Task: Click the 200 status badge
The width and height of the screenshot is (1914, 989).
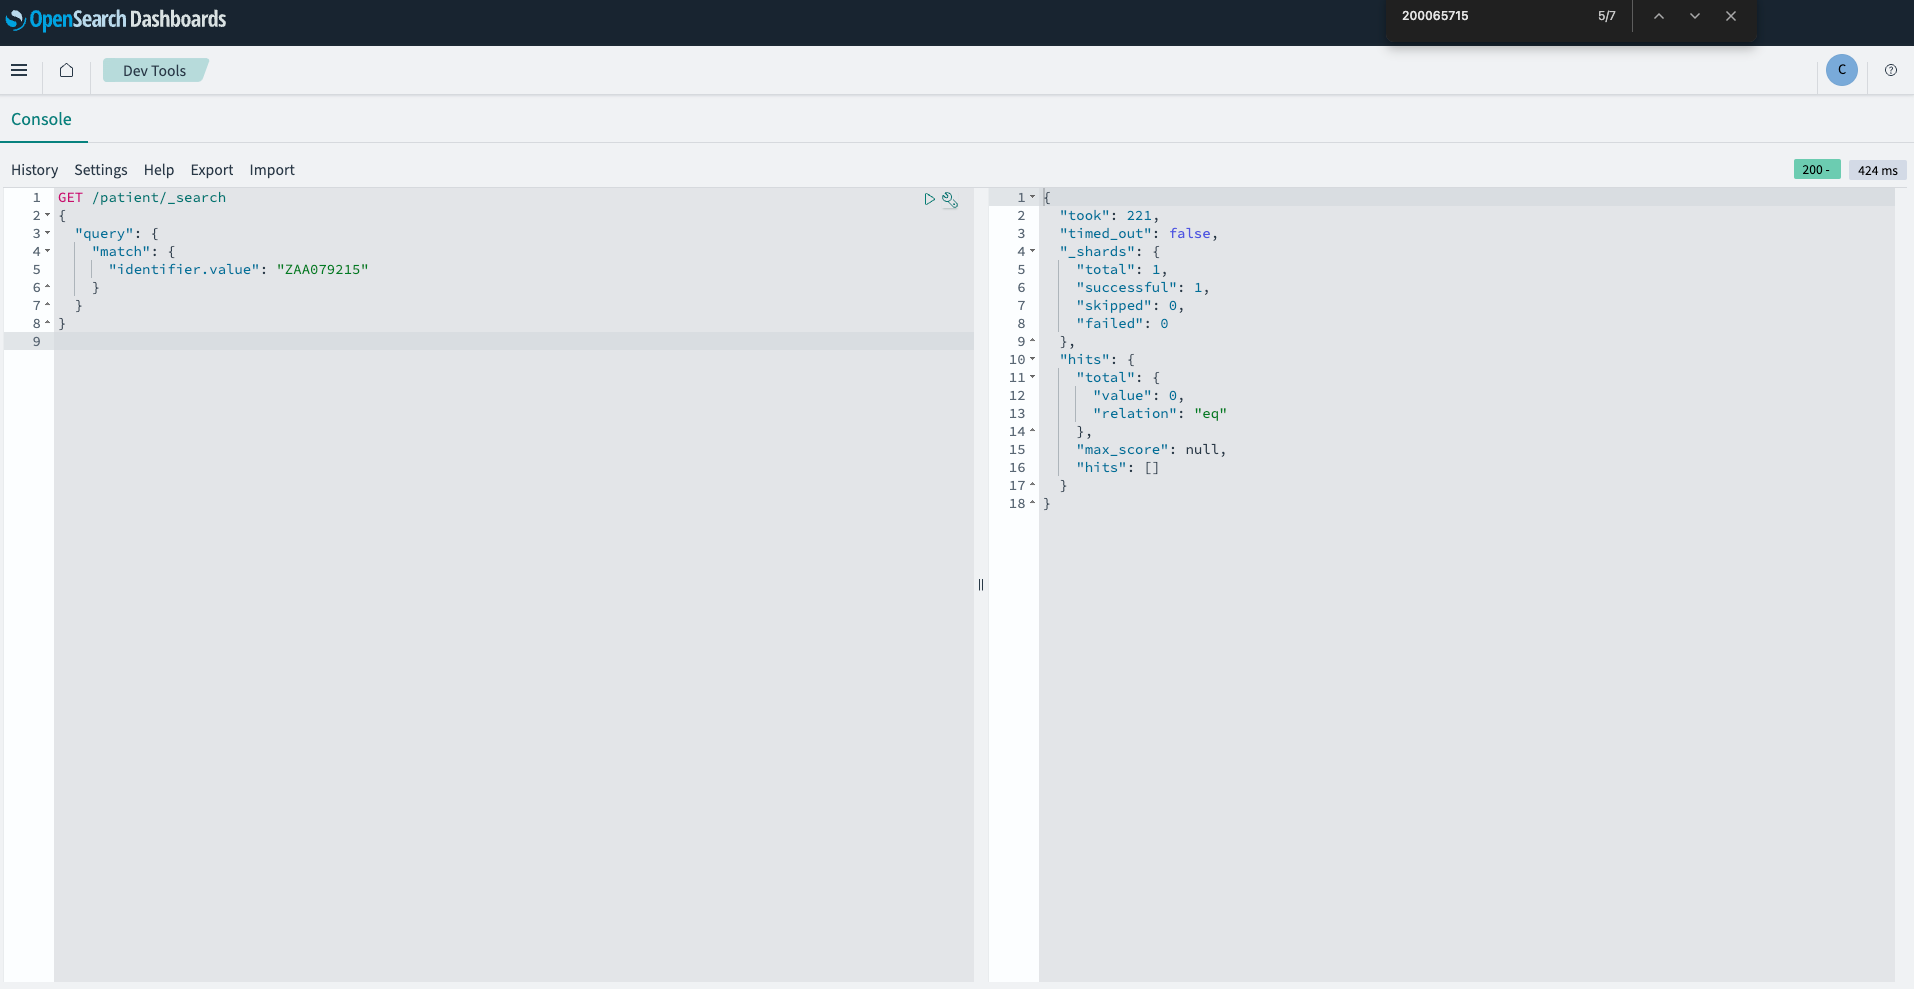Action: [x=1816, y=170]
